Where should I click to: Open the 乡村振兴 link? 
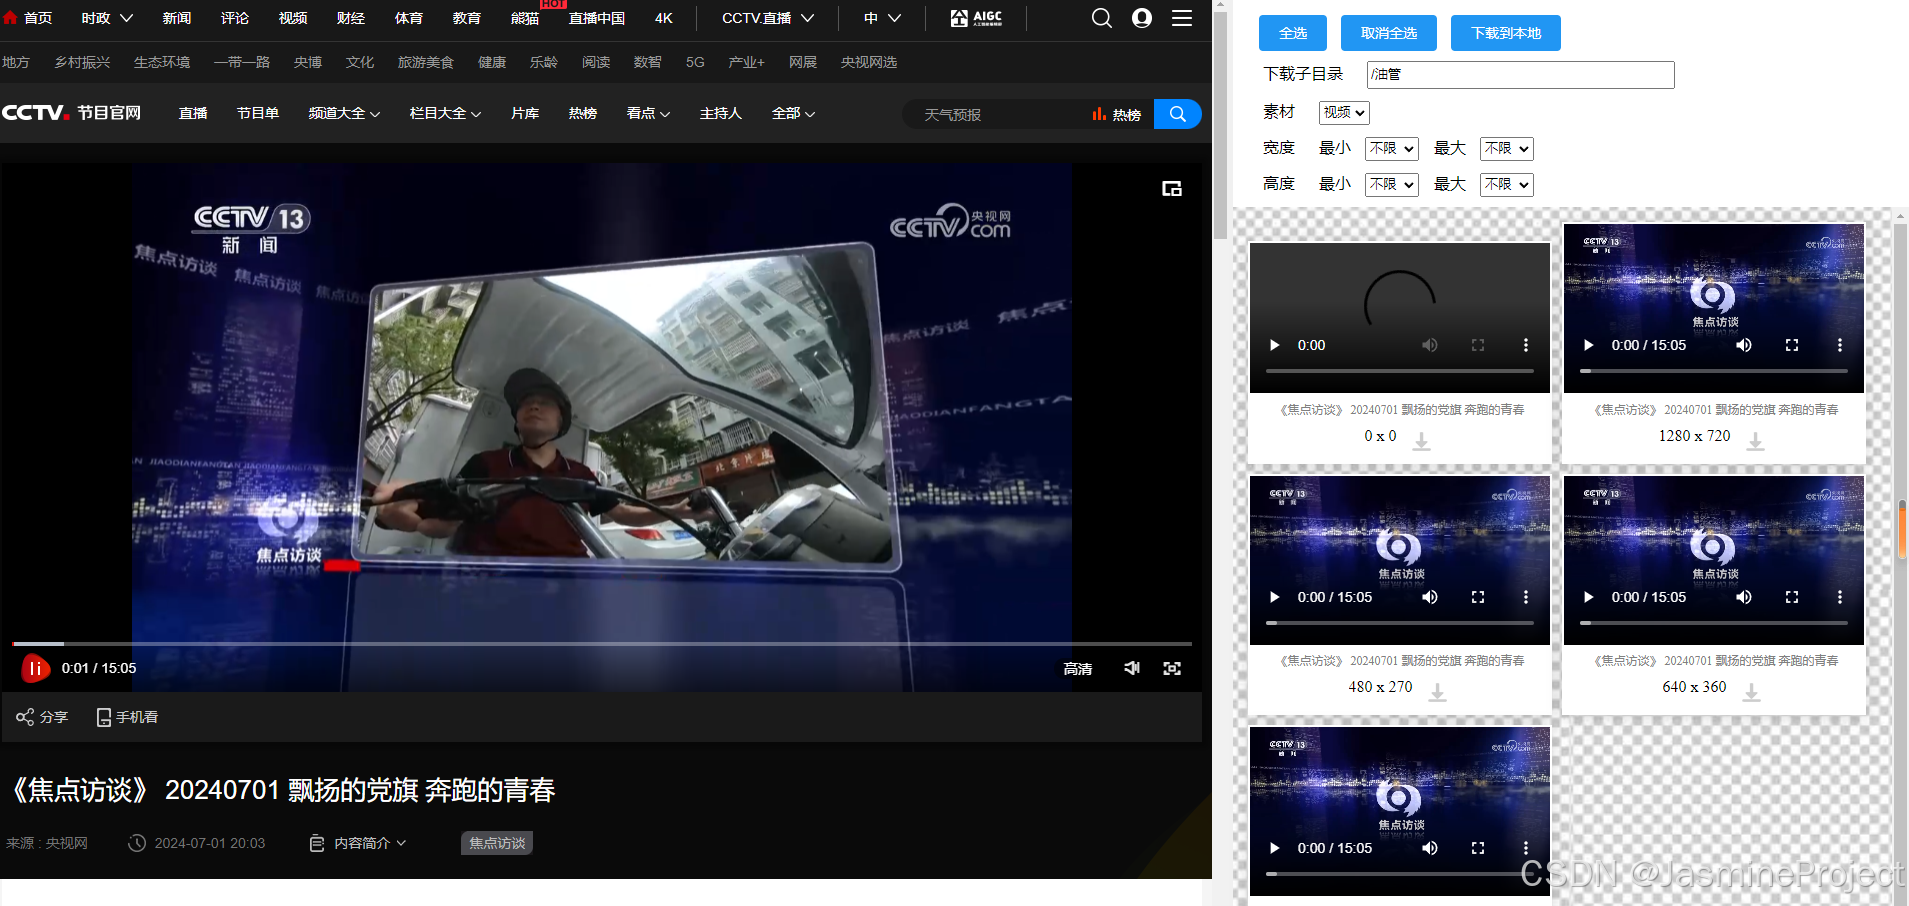82,62
